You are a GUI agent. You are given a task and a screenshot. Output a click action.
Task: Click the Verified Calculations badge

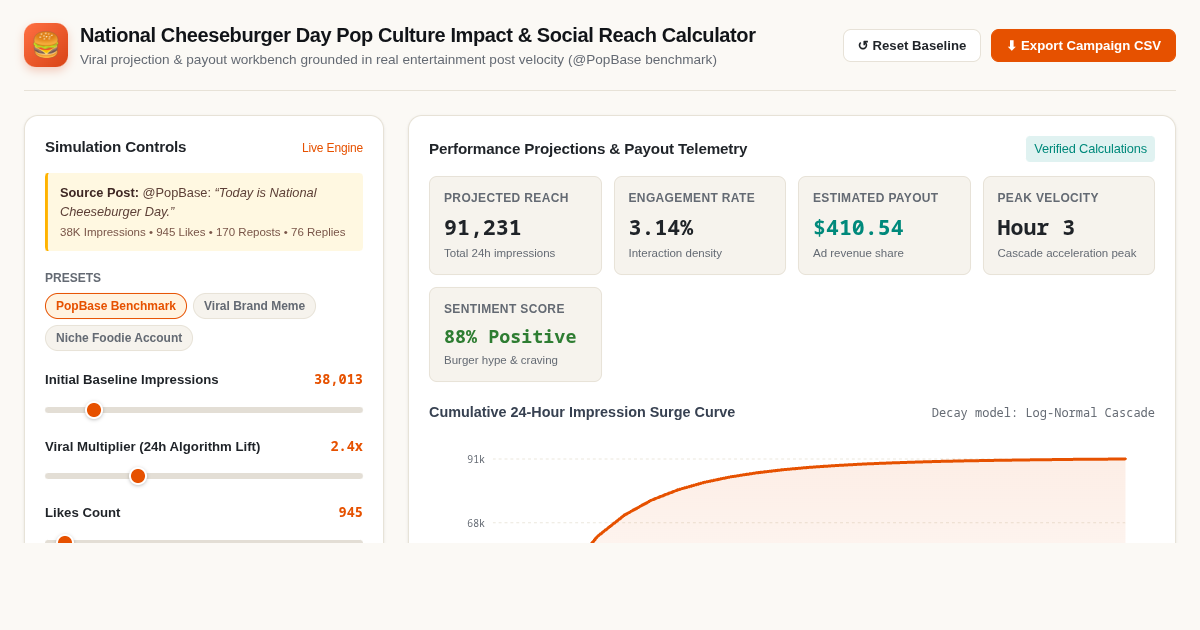tap(1090, 149)
